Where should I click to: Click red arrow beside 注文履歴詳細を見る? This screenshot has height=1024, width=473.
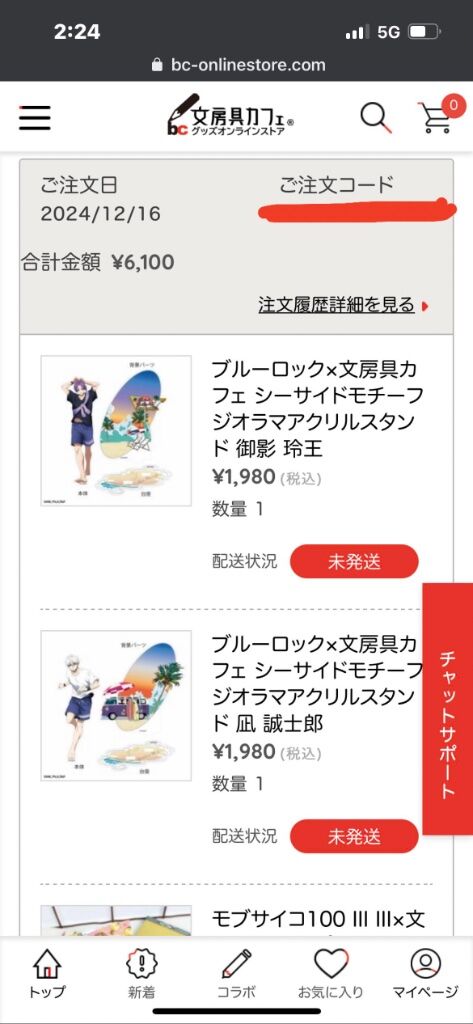pos(425,306)
